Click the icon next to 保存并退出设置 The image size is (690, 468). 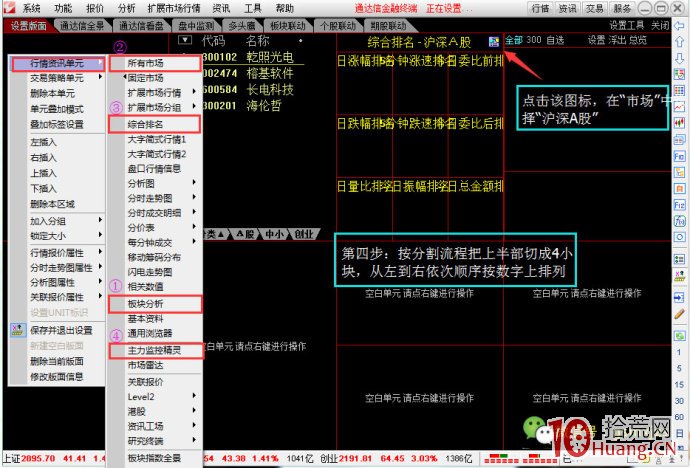click(x=18, y=330)
